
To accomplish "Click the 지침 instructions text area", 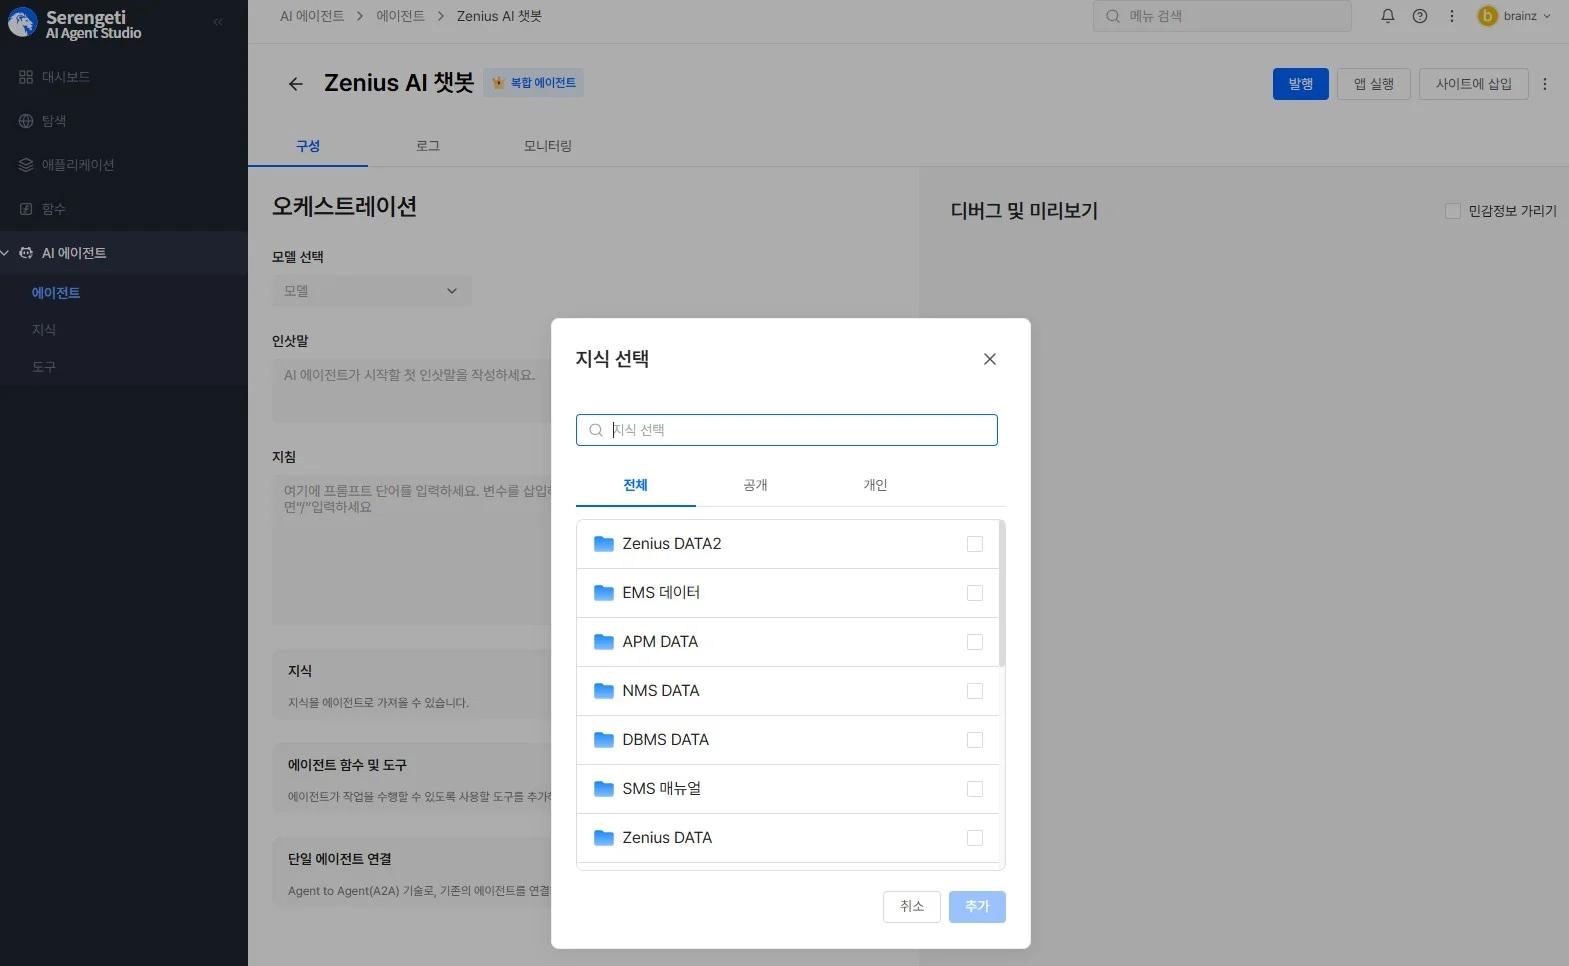I will 412,551.
